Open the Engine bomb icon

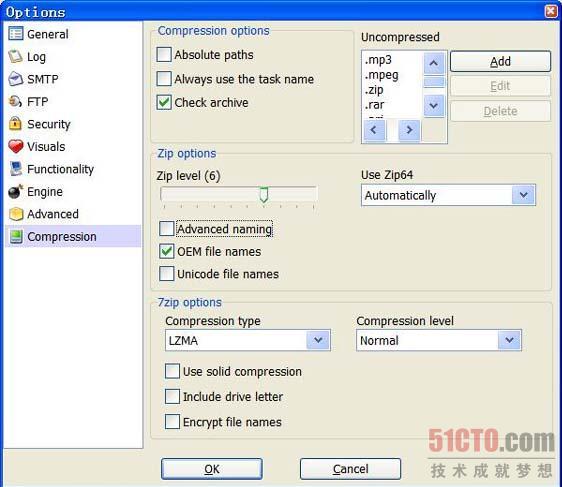point(16,191)
